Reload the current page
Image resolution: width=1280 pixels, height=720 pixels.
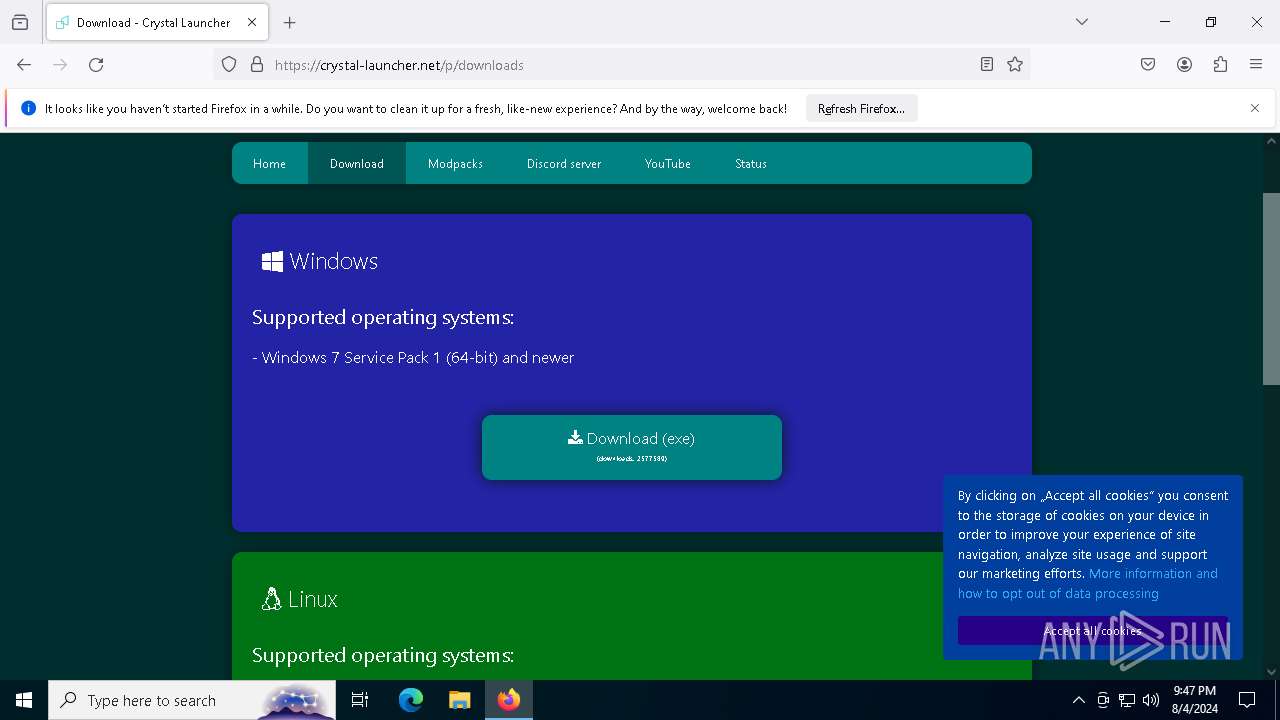coord(96,65)
